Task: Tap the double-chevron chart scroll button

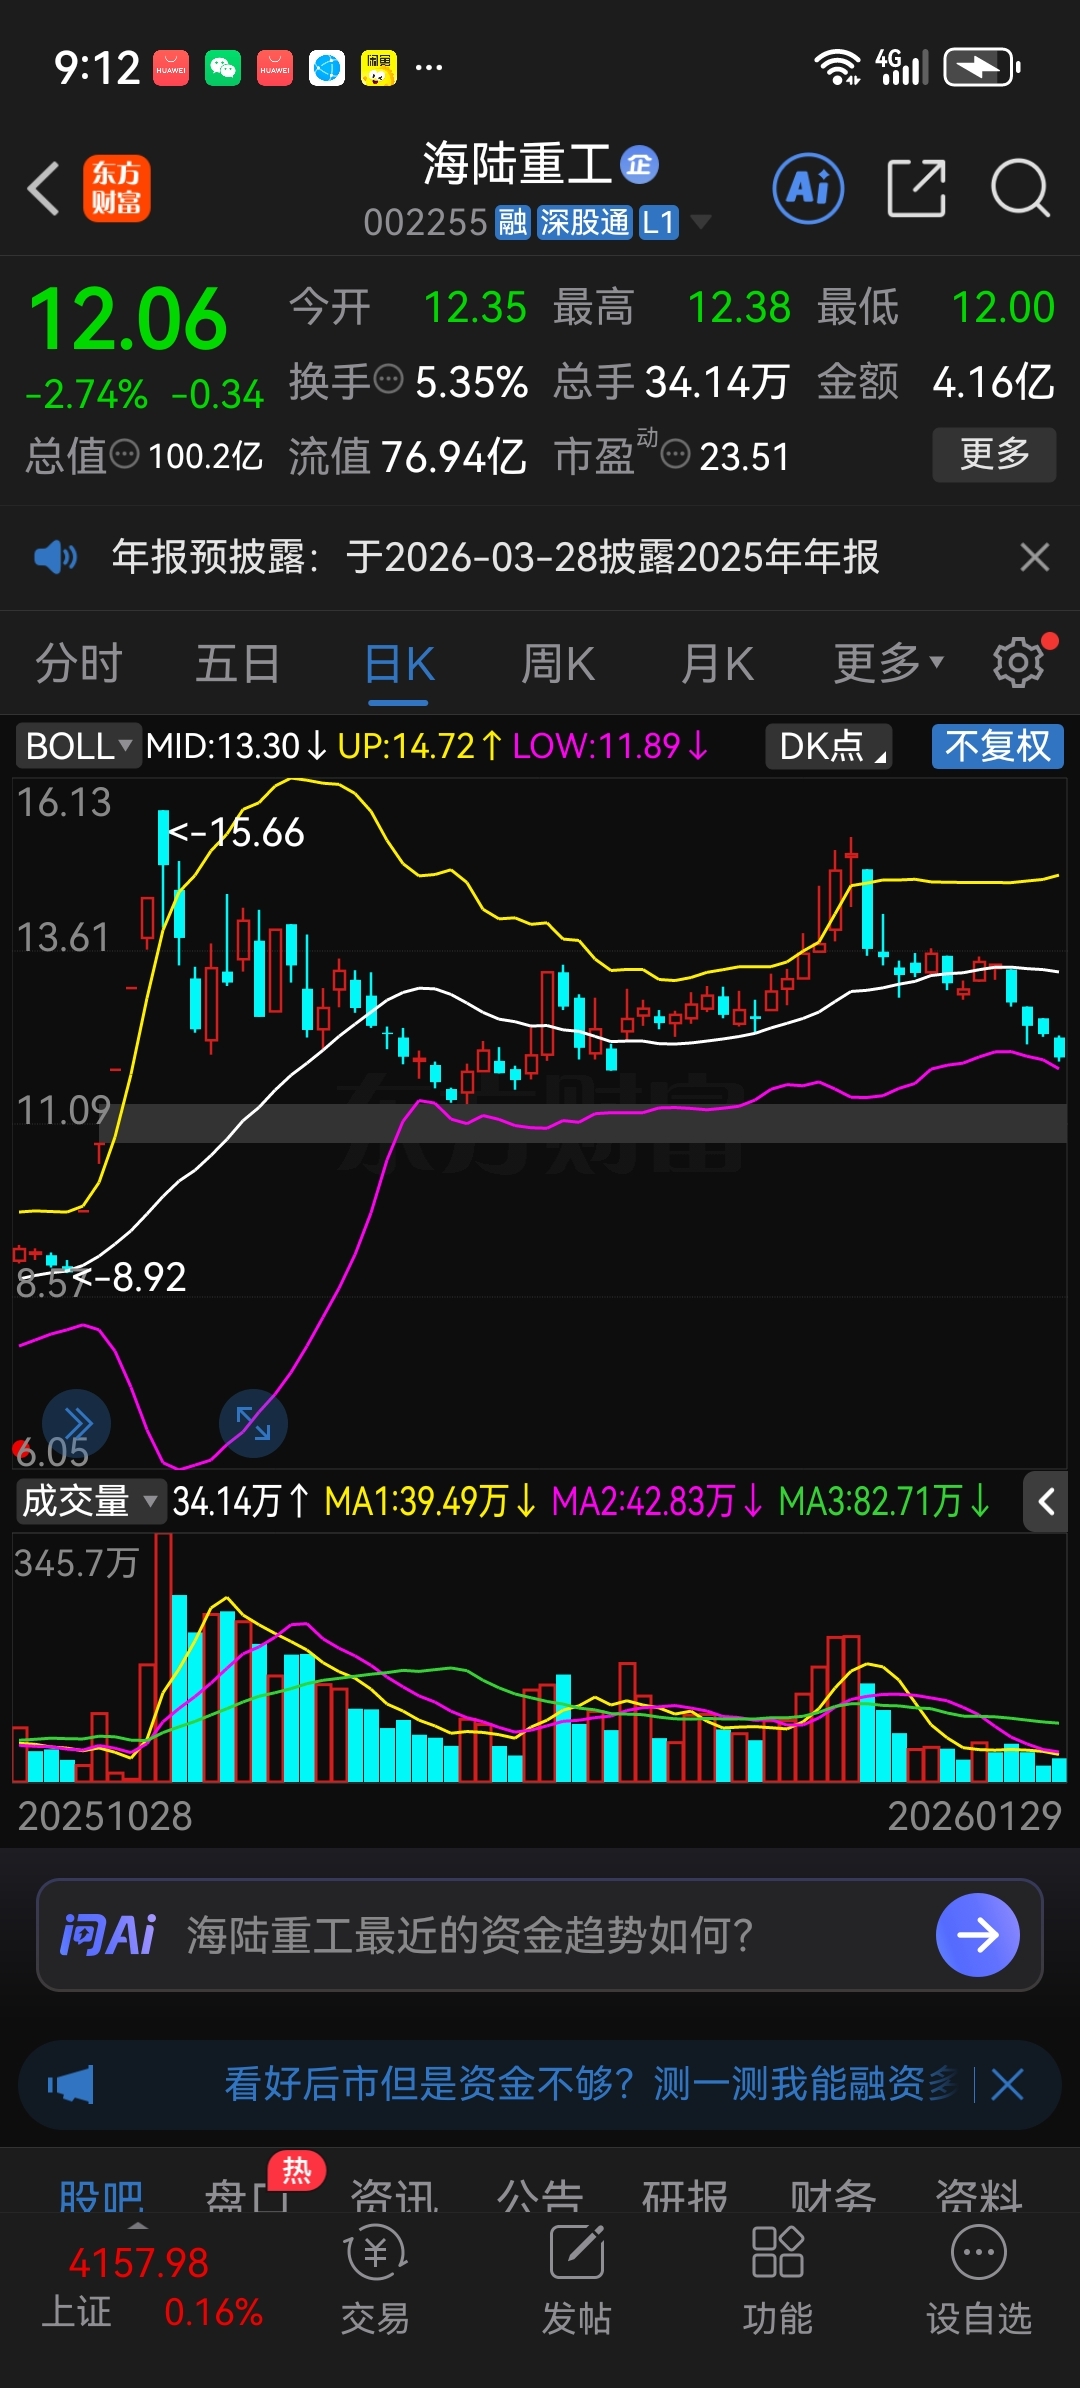Action: click(x=77, y=1423)
